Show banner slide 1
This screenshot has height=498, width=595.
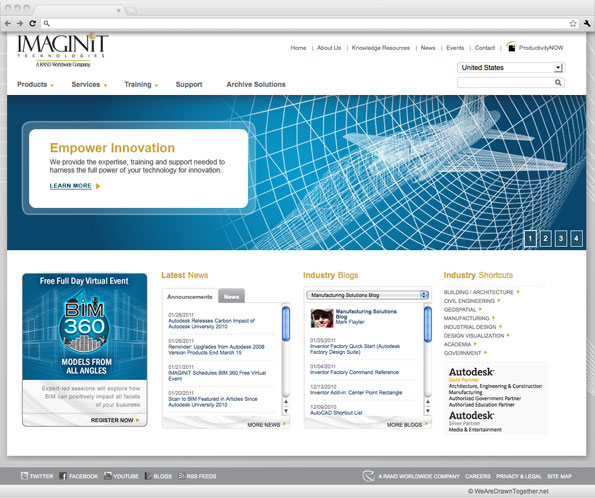click(x=530, y=238)
